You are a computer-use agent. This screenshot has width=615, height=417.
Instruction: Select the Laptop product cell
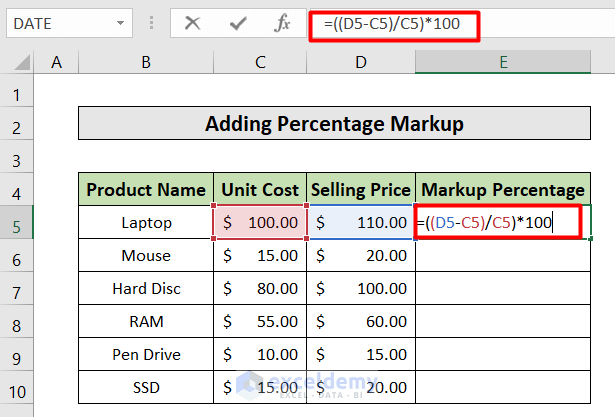(146, 222)
